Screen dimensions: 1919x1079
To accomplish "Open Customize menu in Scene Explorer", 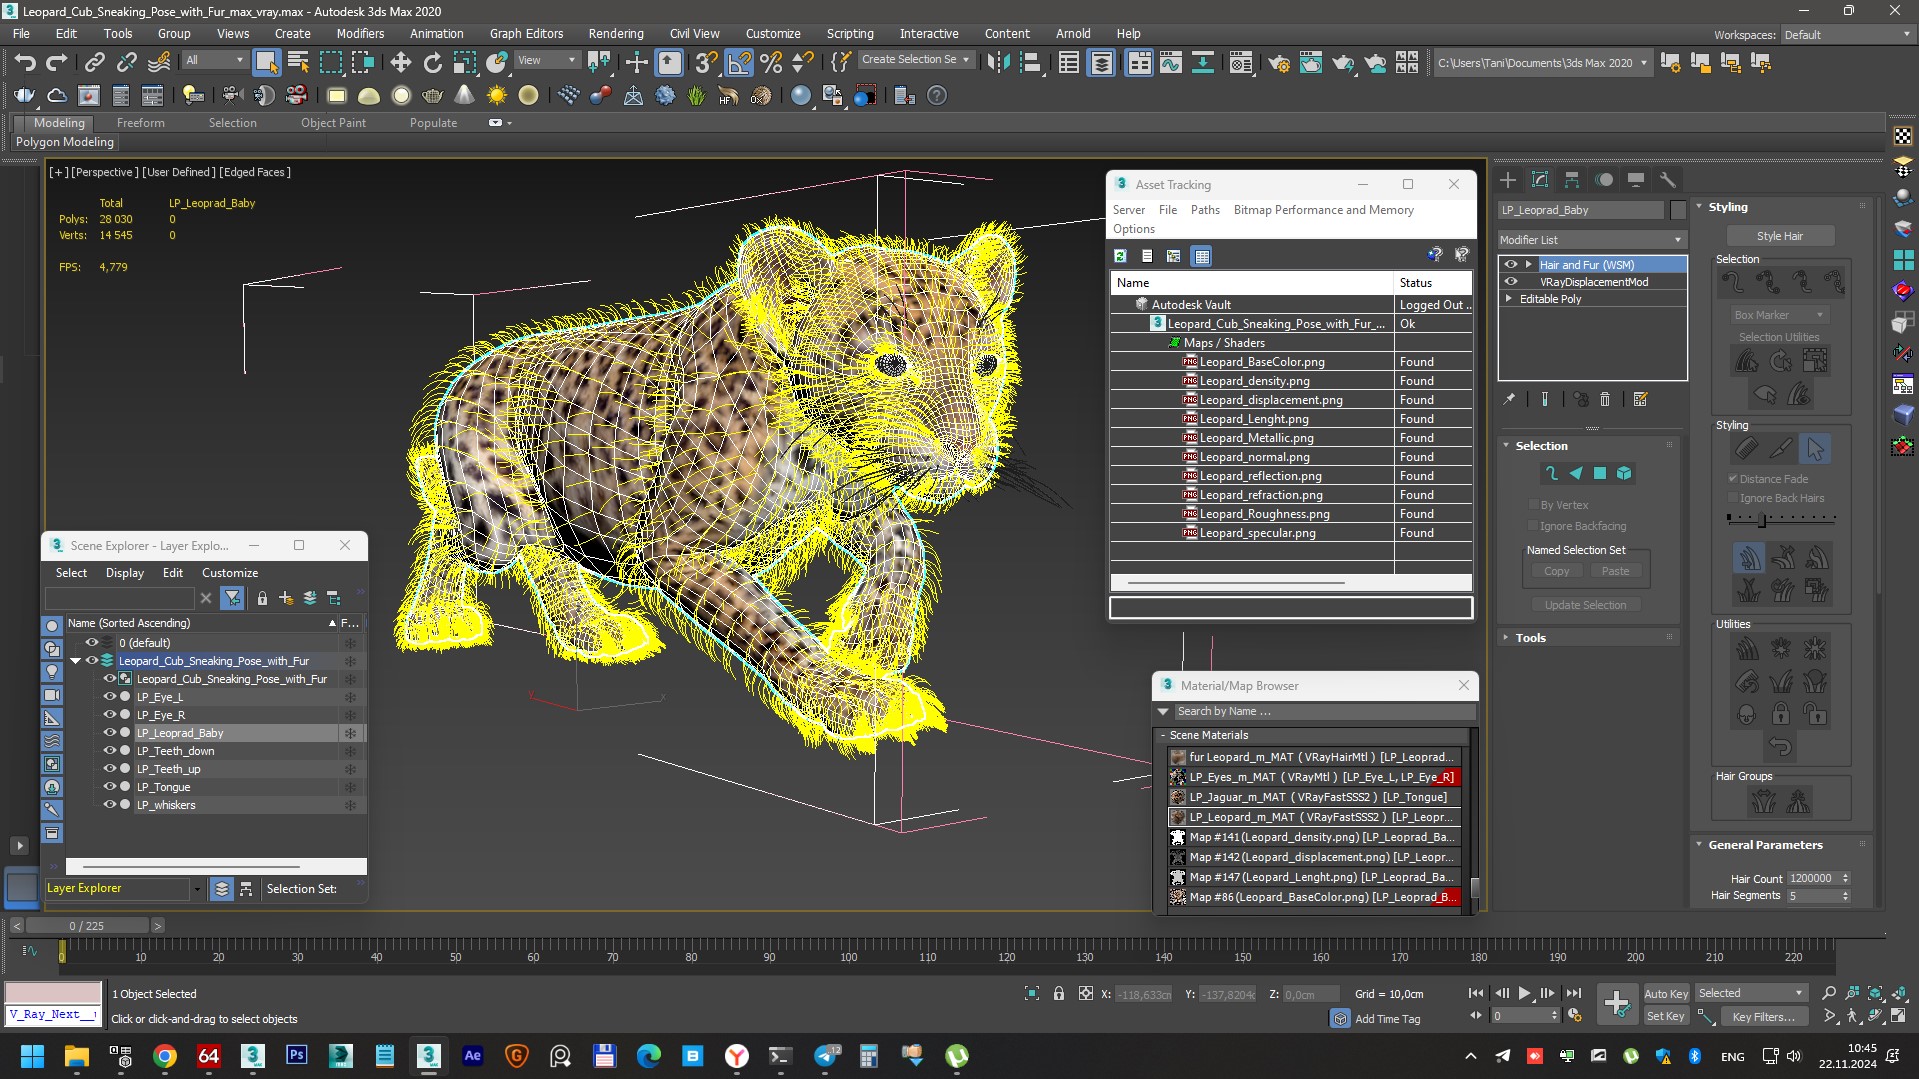I will pyautogui.click(x=230, y=573).
